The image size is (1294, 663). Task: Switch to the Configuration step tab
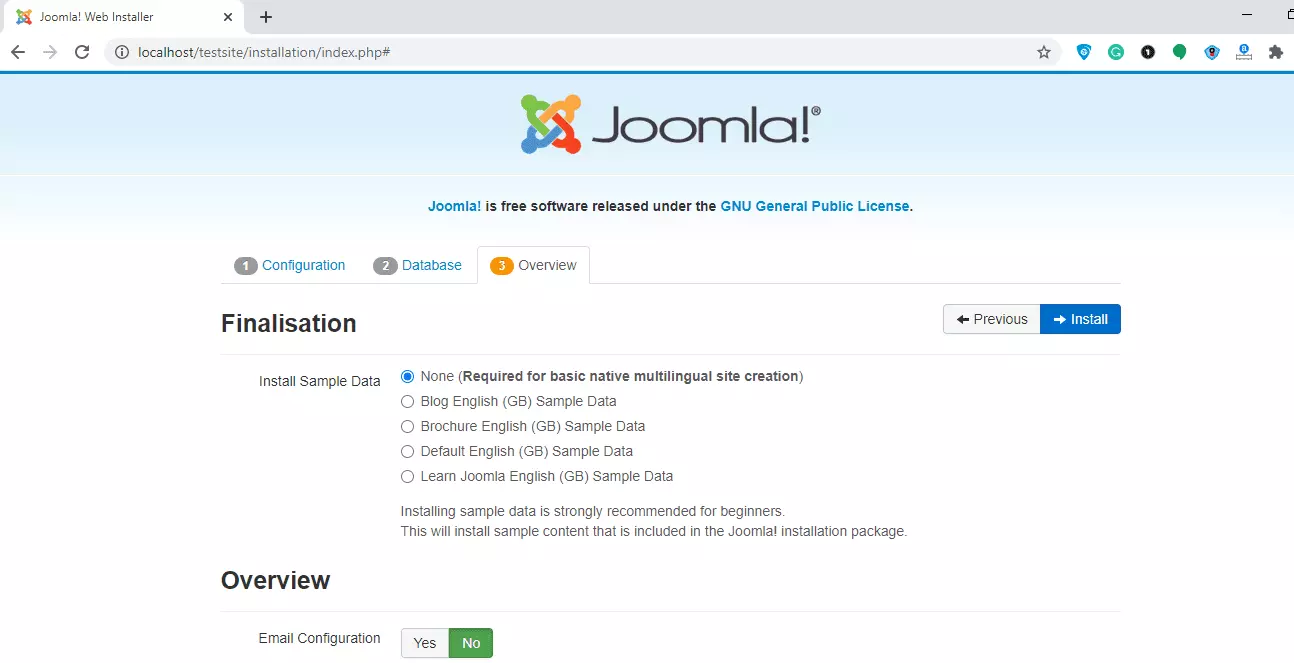[x=290, y=265]
